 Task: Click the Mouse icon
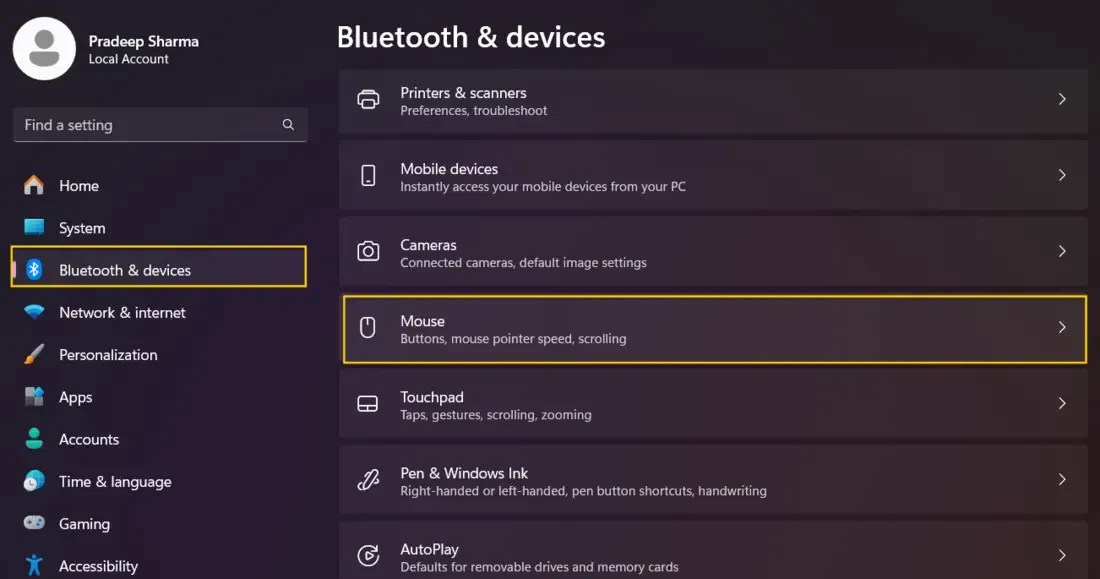coord(369,327)
